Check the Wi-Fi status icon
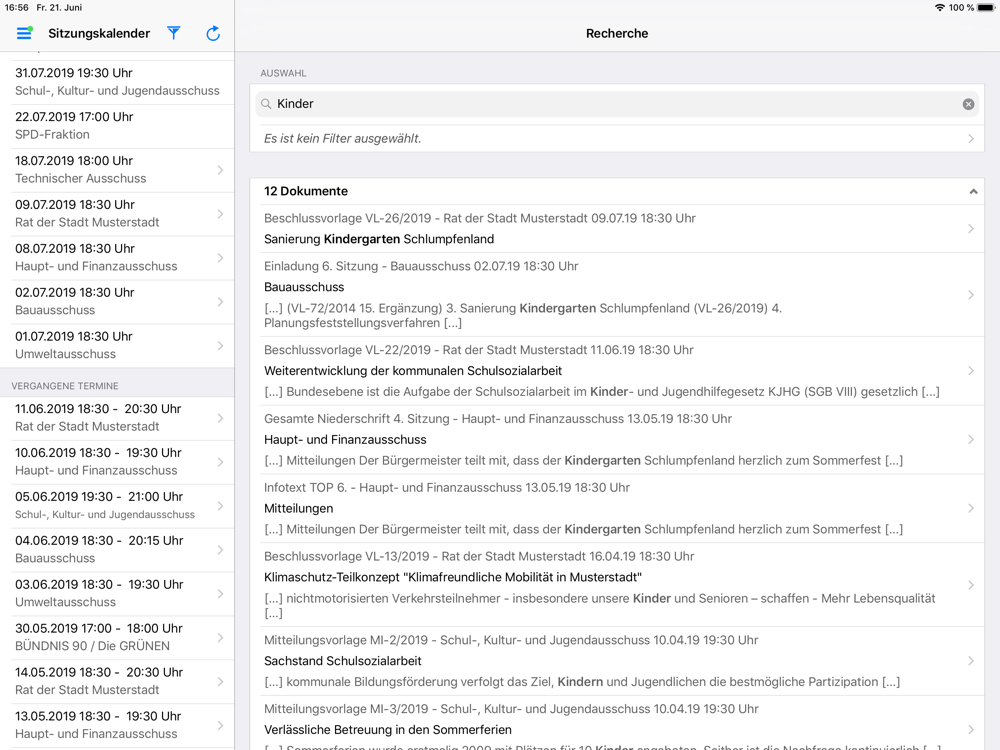The width and height of the screenshot is (1000, 750). tap(939, 7)
